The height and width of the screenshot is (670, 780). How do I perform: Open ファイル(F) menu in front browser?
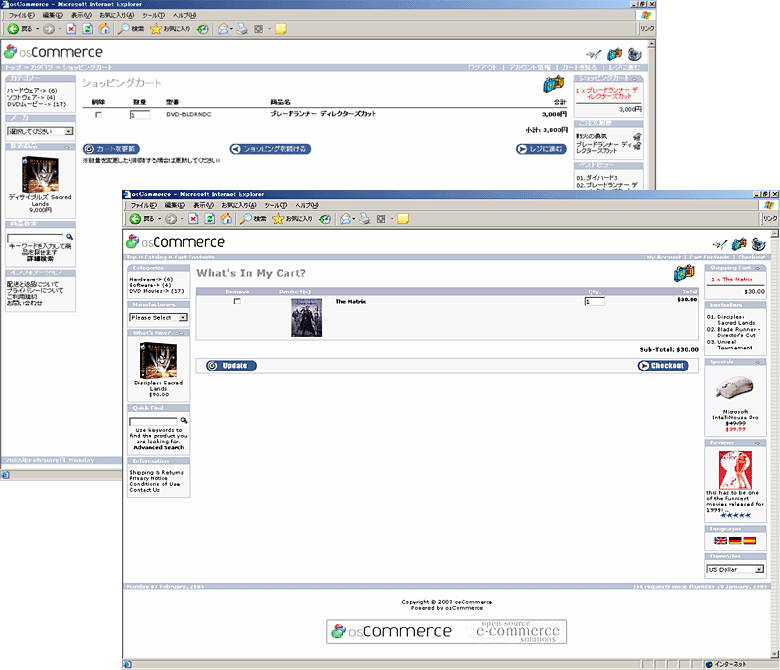143,205
